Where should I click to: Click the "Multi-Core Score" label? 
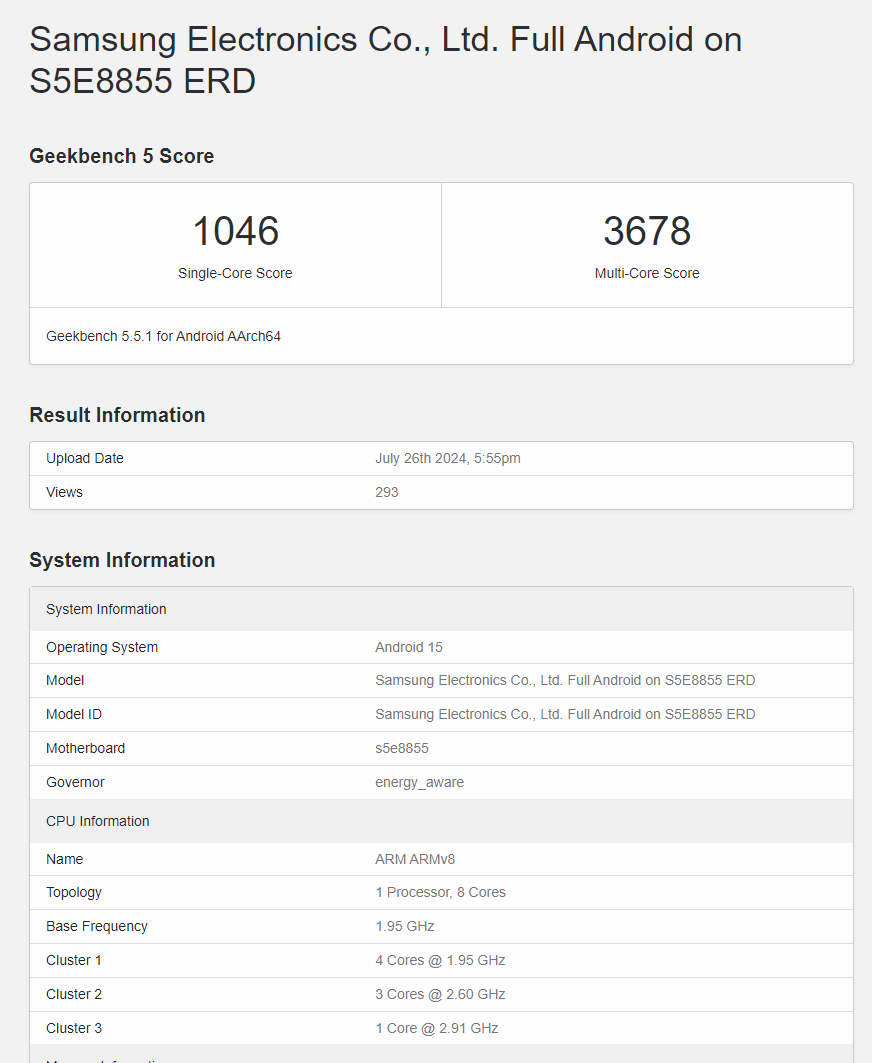647,273
